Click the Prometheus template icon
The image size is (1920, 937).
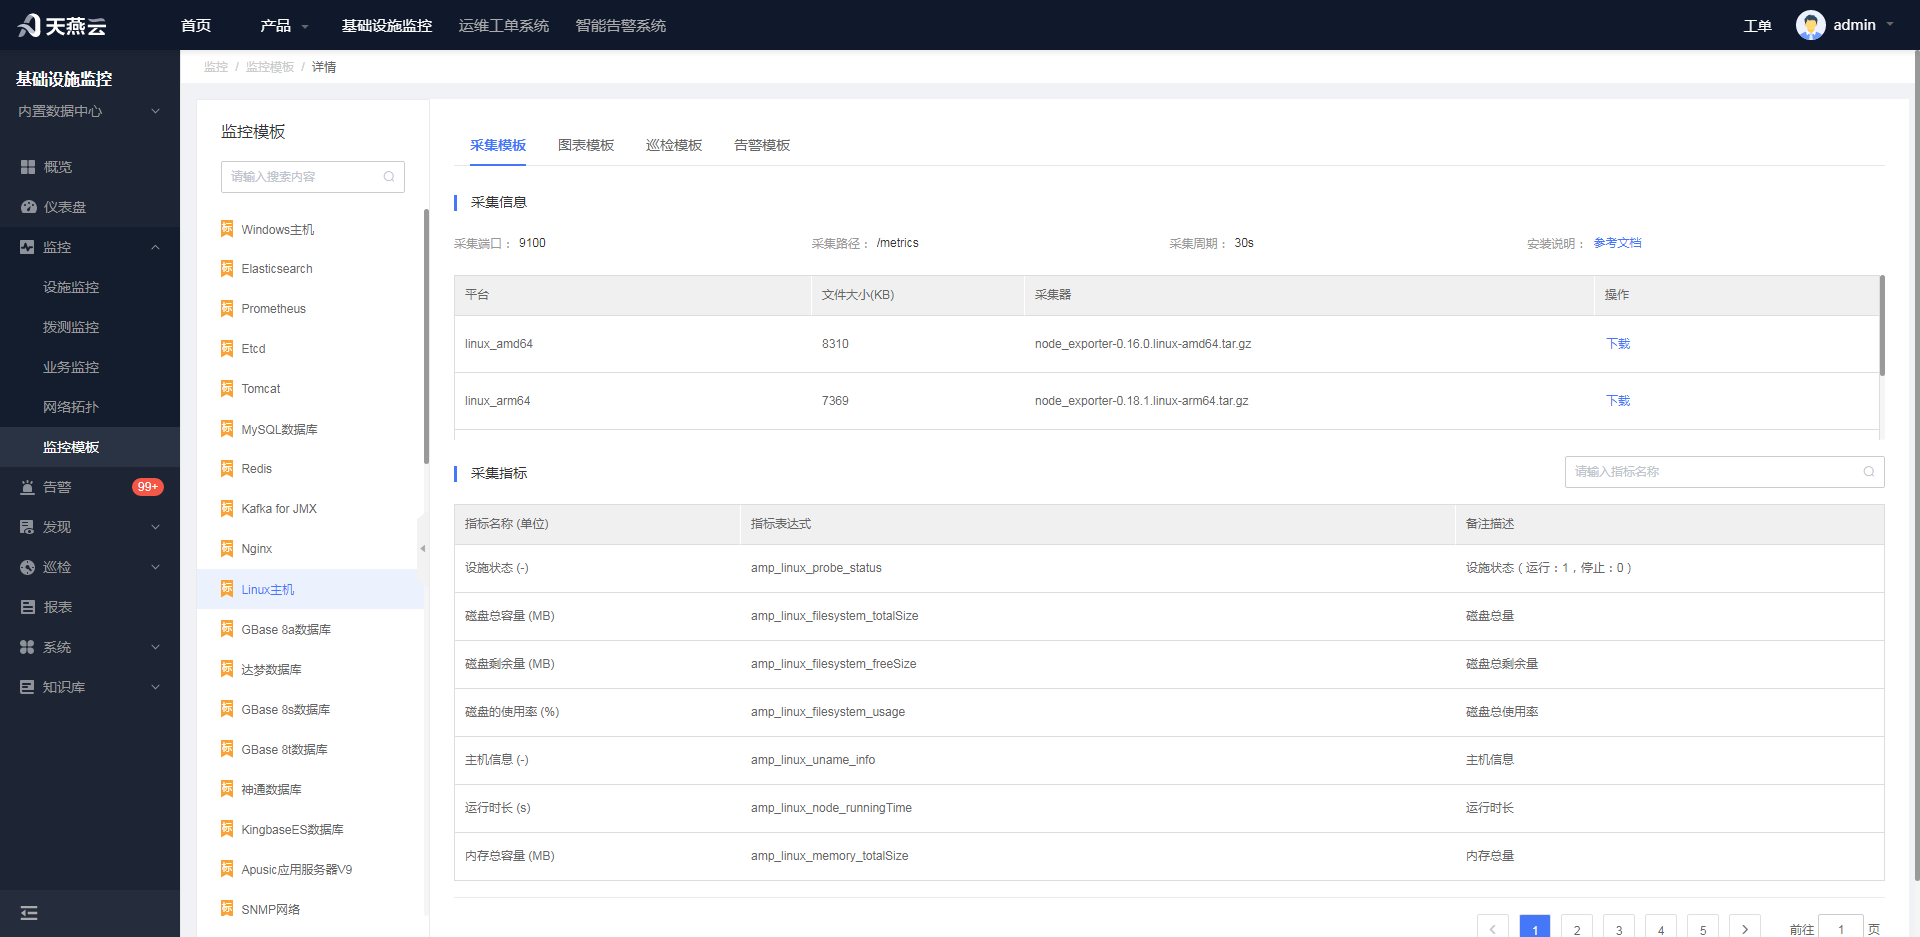coord(227,309)
